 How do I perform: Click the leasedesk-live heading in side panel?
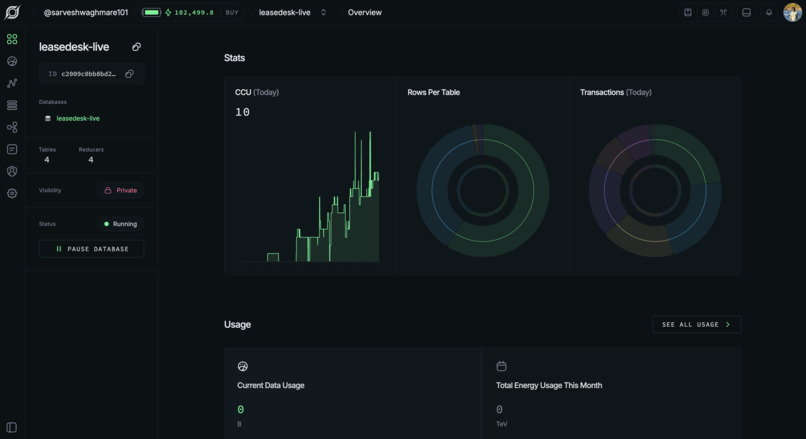tap(74, 47)
